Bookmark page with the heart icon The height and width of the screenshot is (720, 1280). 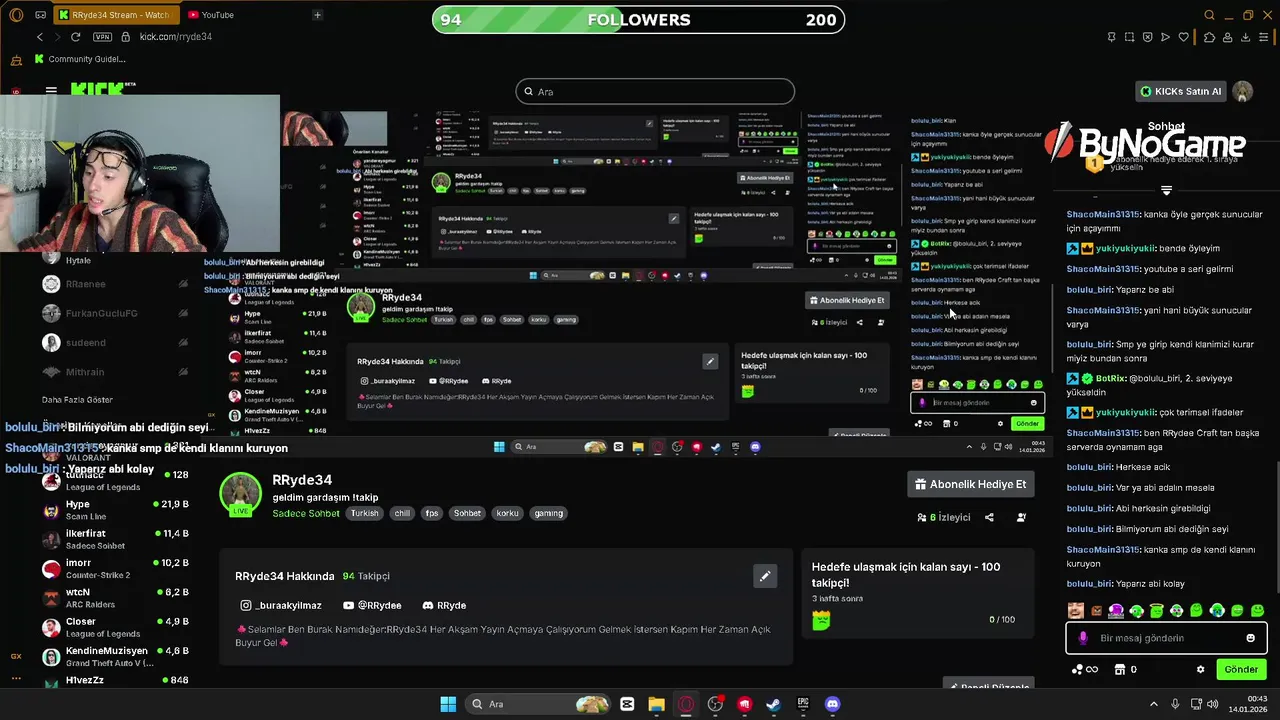1184,37
